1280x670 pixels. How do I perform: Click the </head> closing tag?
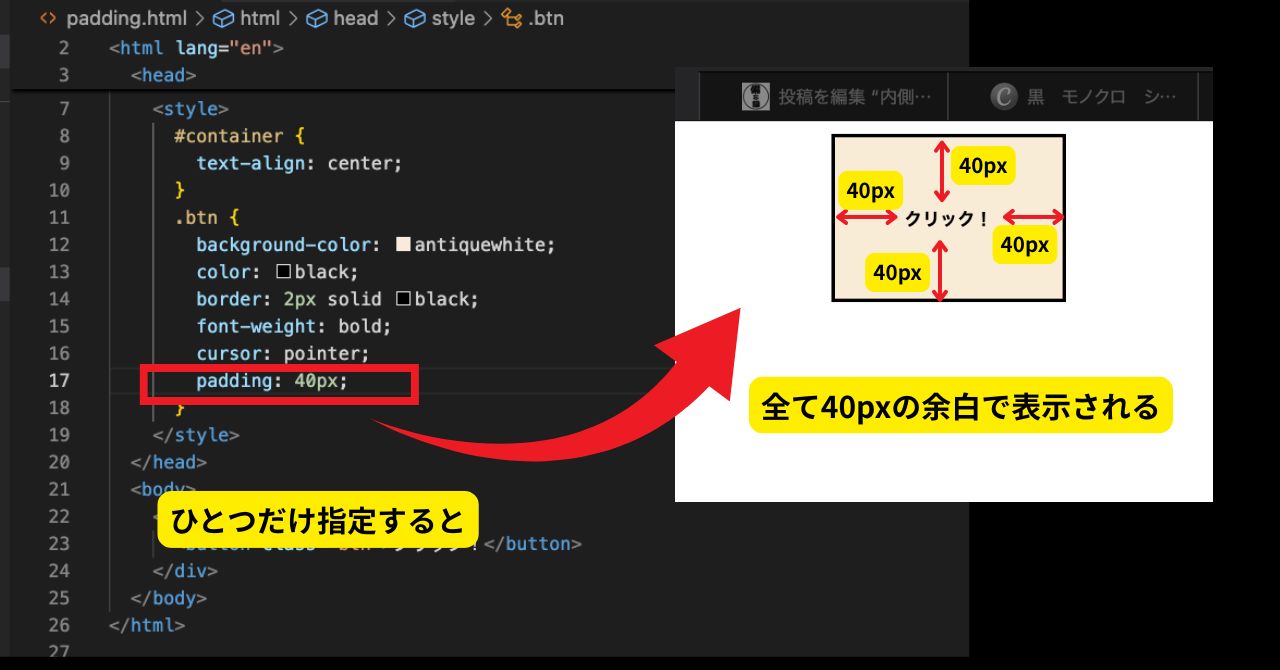[x=169, y=462]
